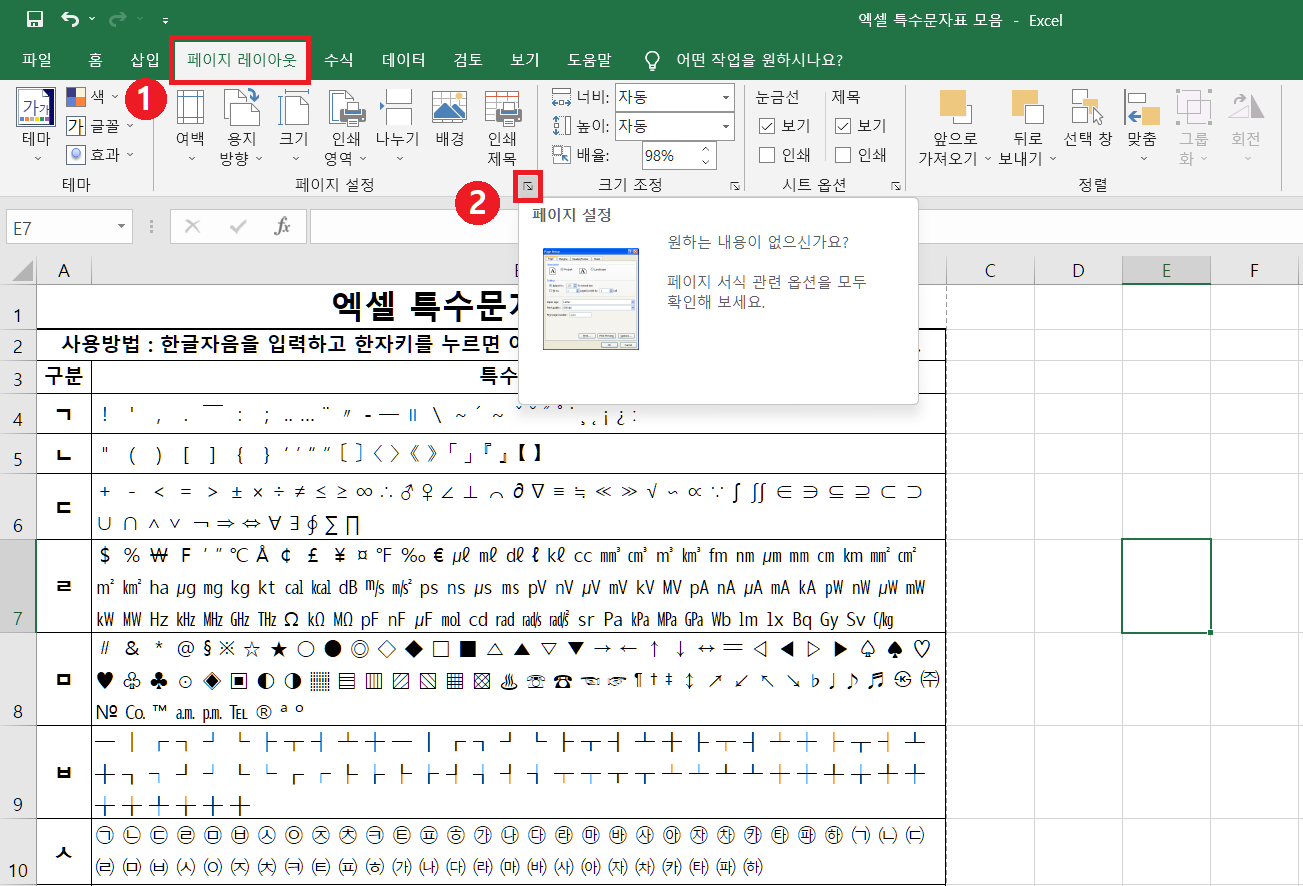Open the 너비 (Width) dropdown

(x=725, y=97)
